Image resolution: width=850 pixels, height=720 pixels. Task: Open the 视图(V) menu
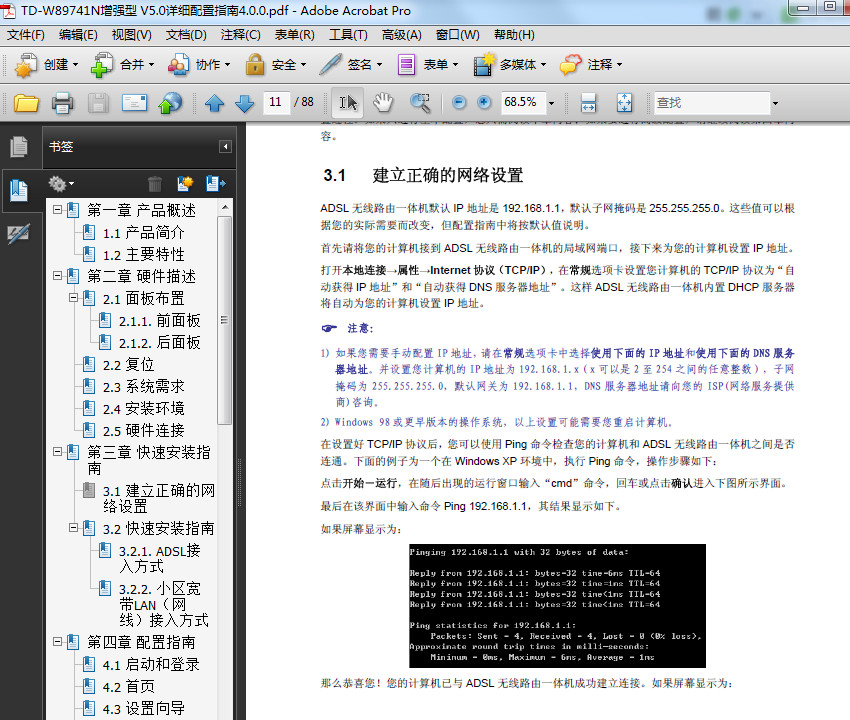tap(132, 35)
